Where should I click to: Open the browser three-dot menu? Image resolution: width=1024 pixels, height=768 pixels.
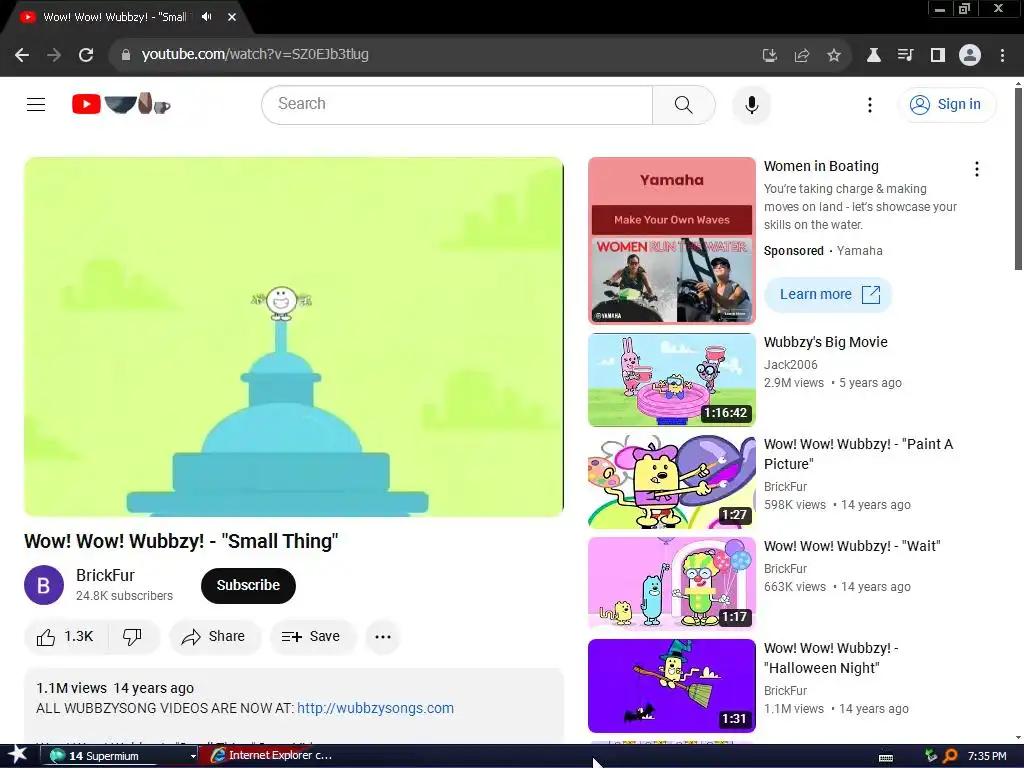pyautogui.click(x=1002, y=56)
